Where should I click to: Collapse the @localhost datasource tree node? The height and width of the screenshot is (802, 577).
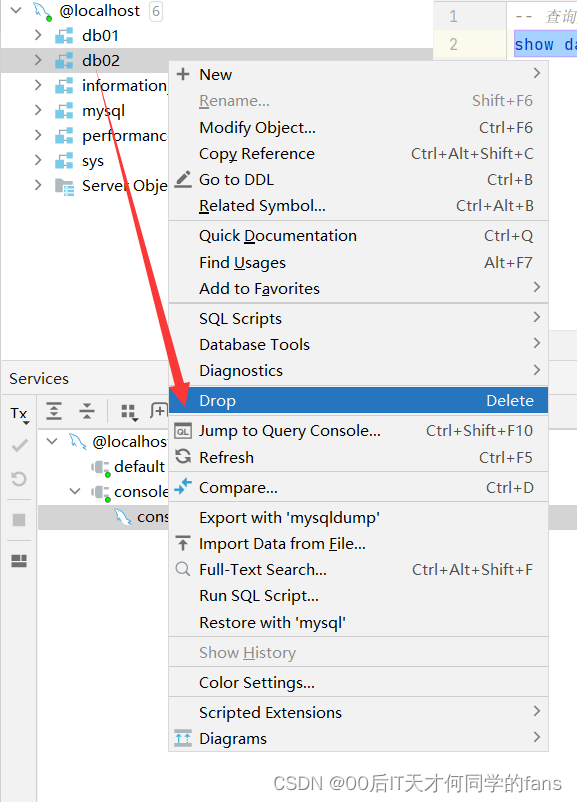16,10
